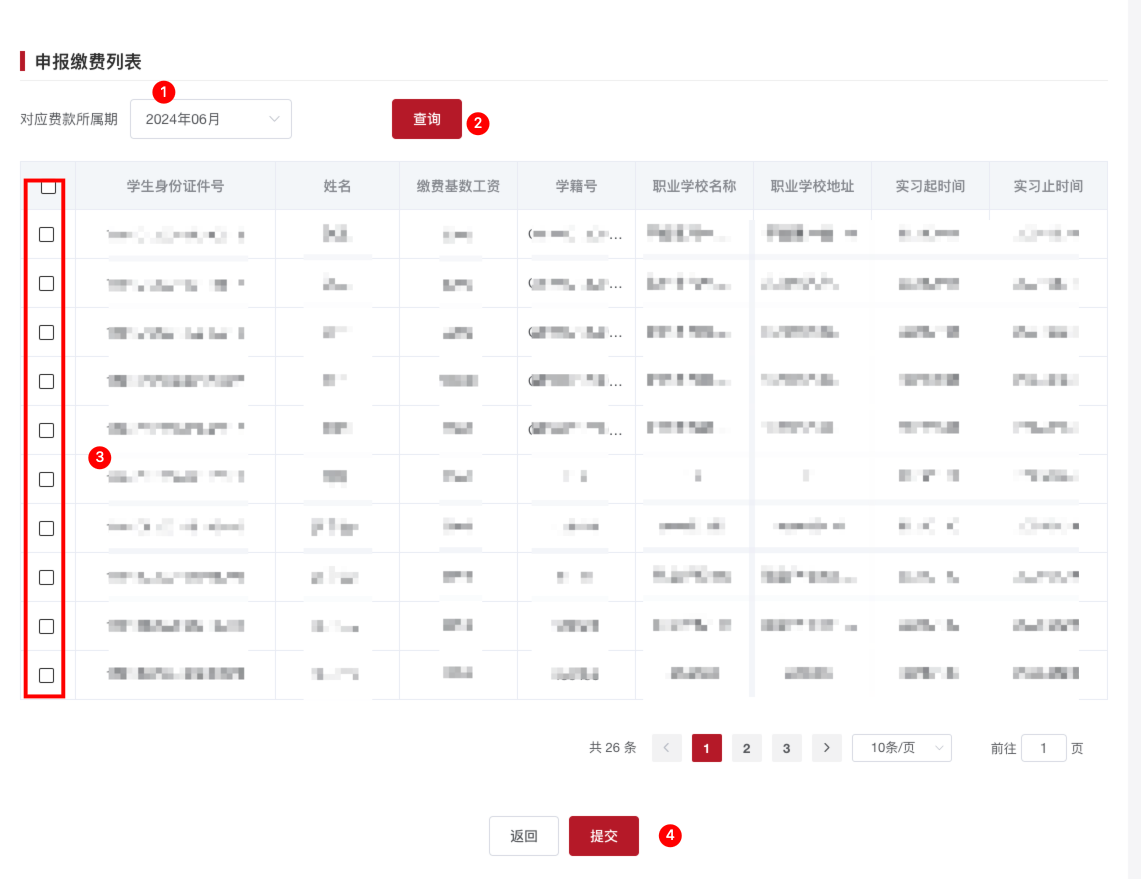Image resolution: width=1141 pixels, height=879 pixels.
Task: Check the third row's checkbox
Action: point(47,333)
